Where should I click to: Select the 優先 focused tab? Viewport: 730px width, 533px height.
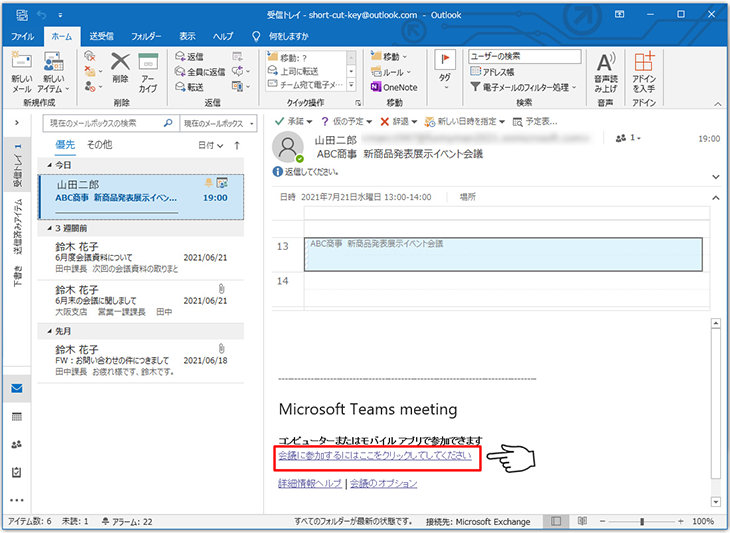pyautogui.click(x=65, y=145)
